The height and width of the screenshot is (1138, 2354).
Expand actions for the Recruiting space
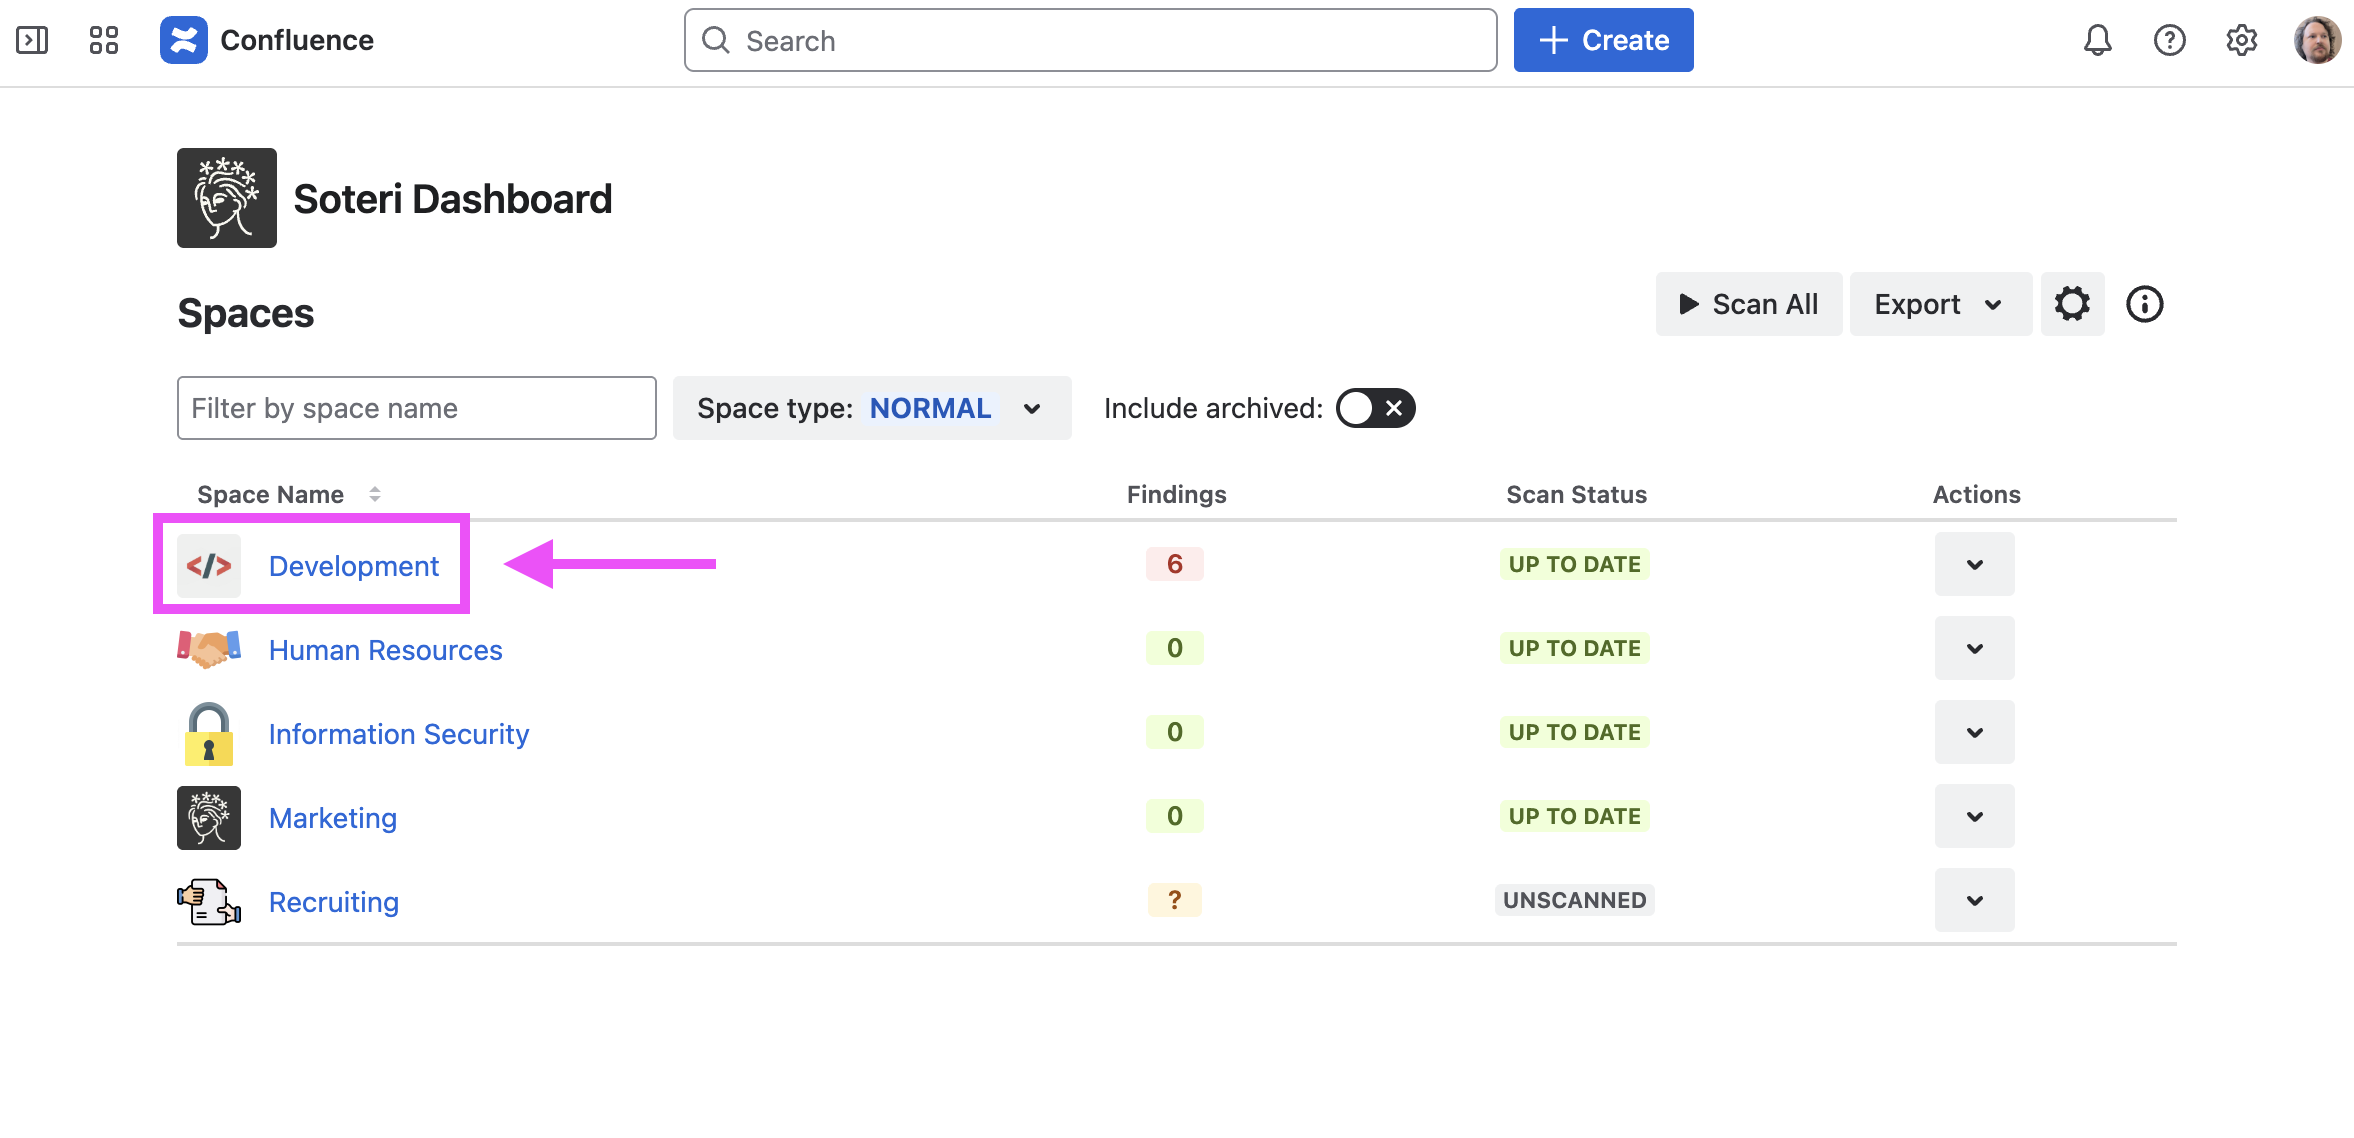1974,900
